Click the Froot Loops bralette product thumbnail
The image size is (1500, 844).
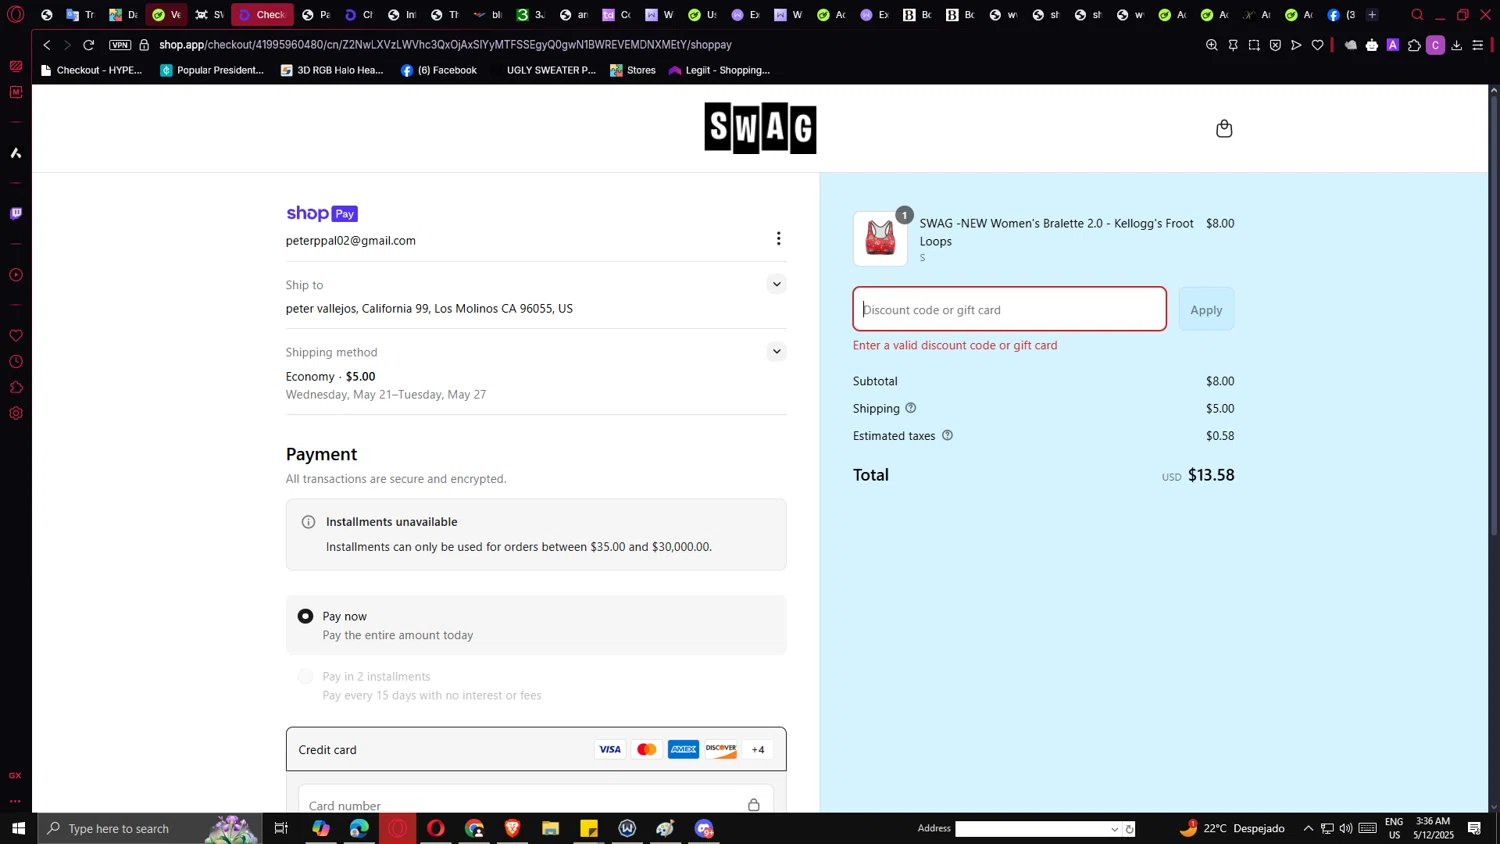click(x=880, y=239)
